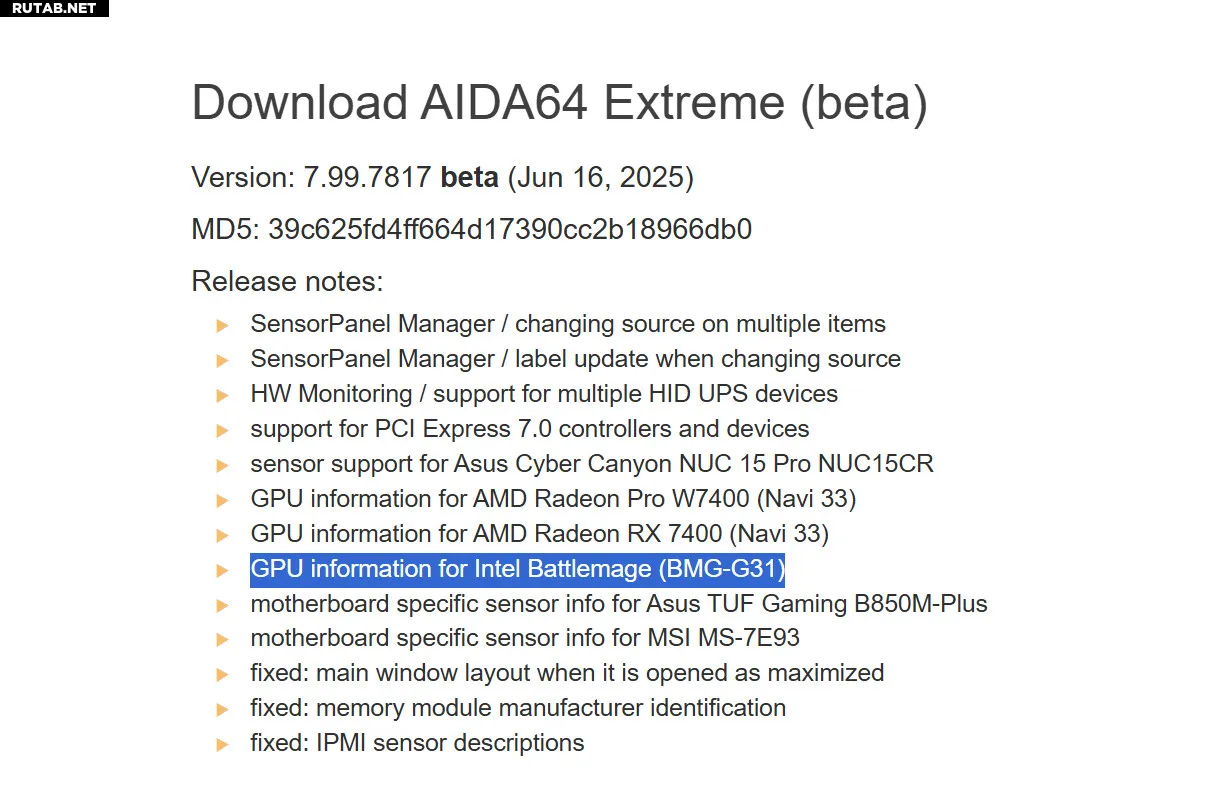Click arrow bullet beside Intel Battlemage item
This screenshot has height=790, width=1212.
[223, 569]
